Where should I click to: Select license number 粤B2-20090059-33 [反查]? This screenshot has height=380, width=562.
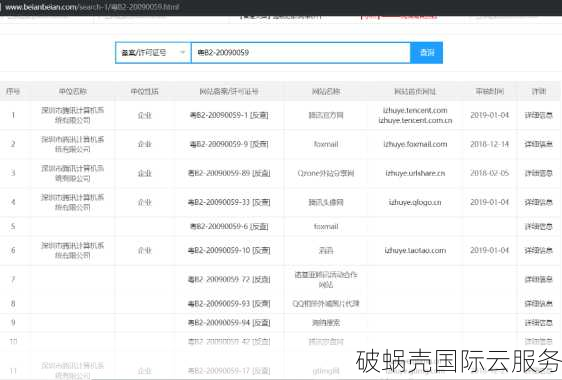click(229, 202)
